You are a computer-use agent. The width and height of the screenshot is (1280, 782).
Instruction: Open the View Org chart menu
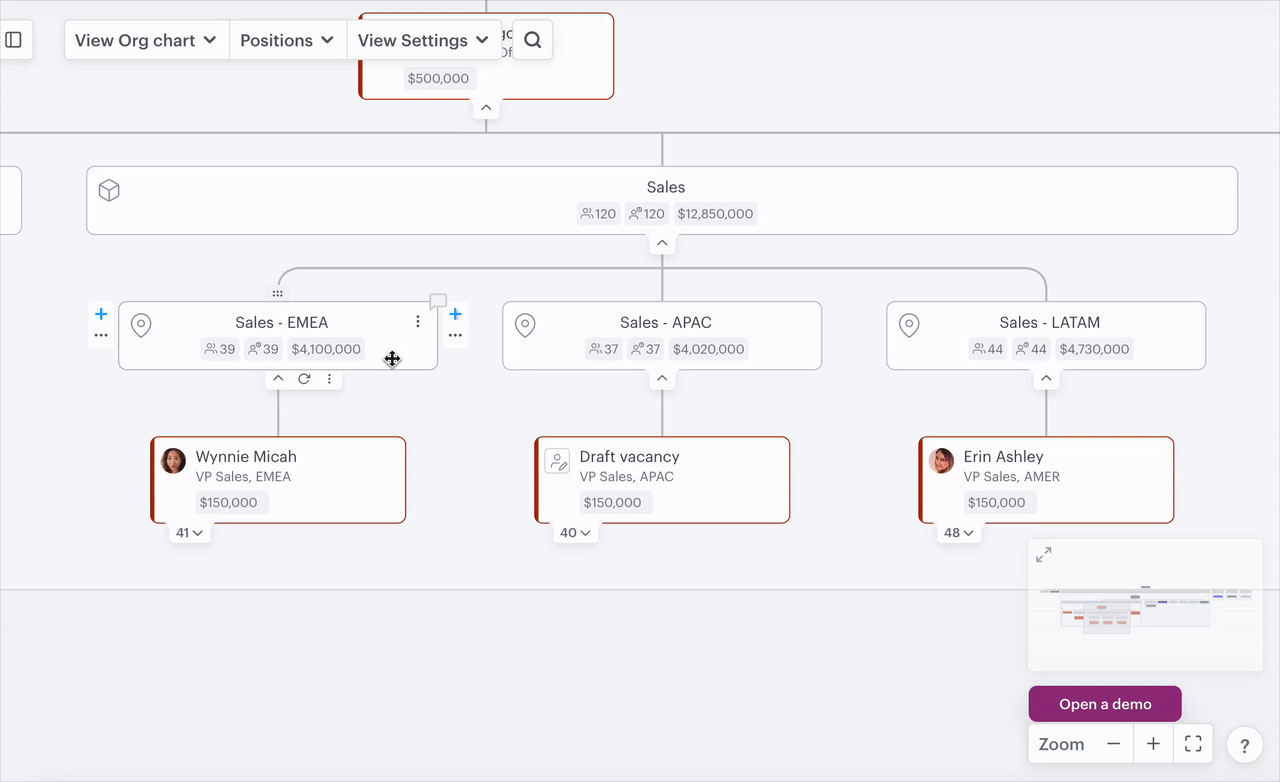[x=146, y=40]
